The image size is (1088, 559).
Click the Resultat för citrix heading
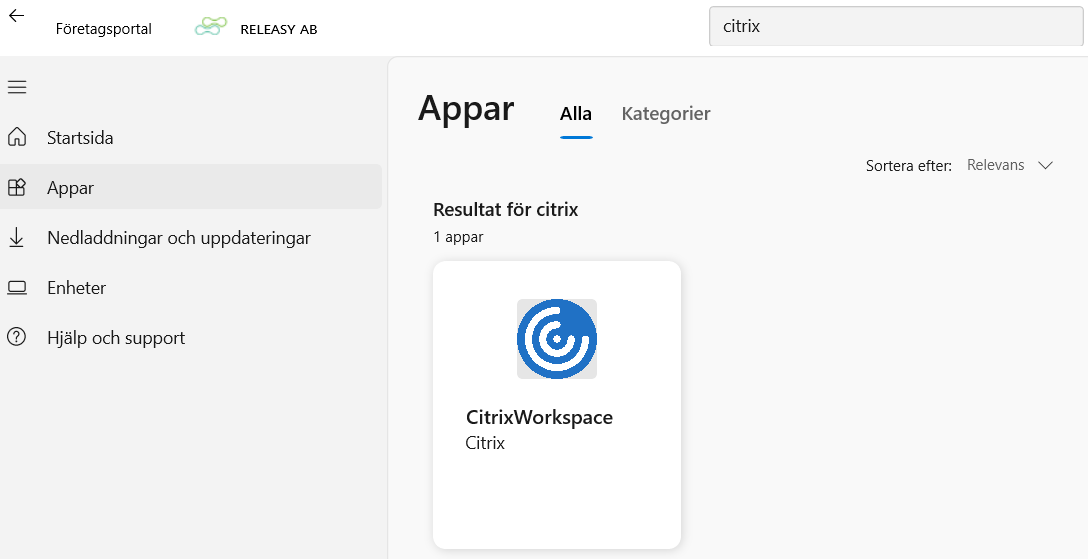coord(506,209)
